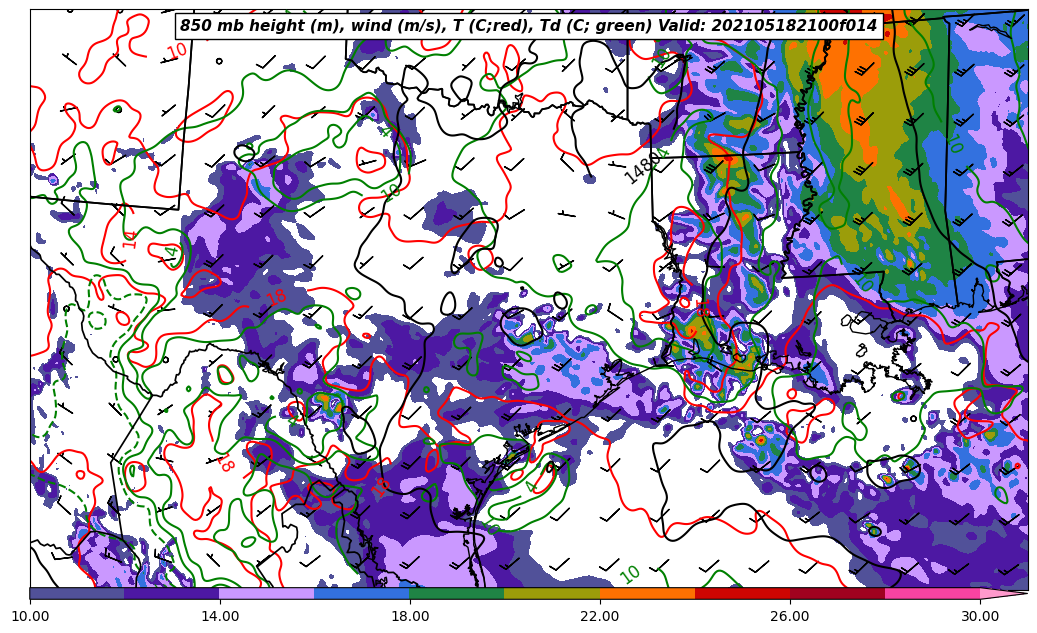Viewport: 1037px width, 633px height.
Task: Click the deep purple colorbar segment
Action: 172,593
